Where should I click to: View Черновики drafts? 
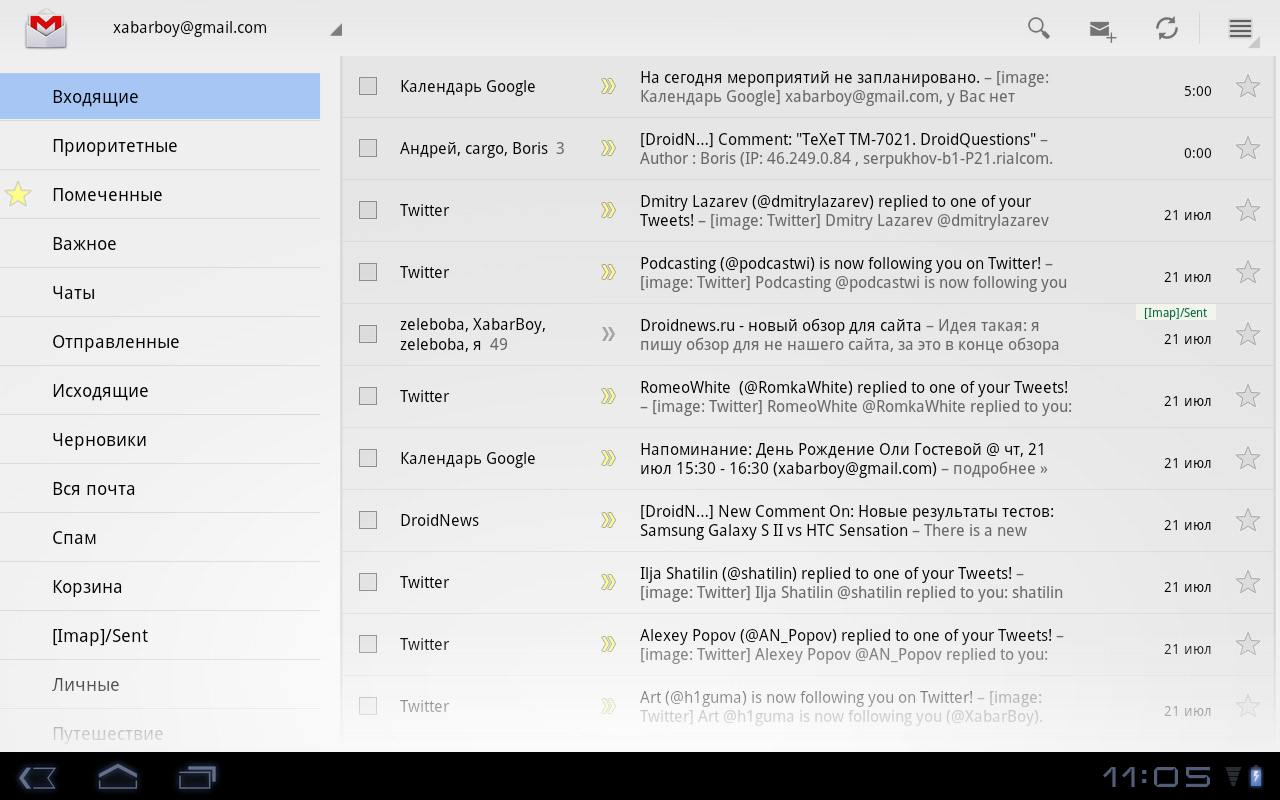point(160,440)
